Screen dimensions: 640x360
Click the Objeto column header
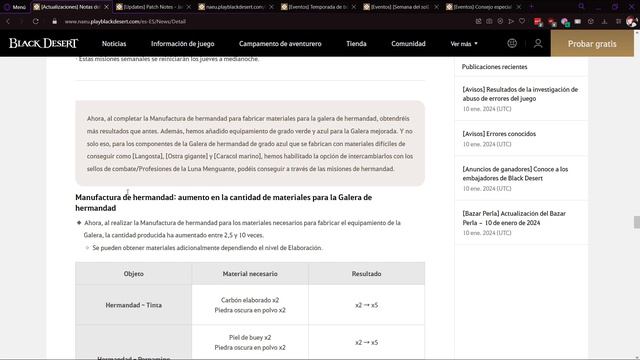133,273
